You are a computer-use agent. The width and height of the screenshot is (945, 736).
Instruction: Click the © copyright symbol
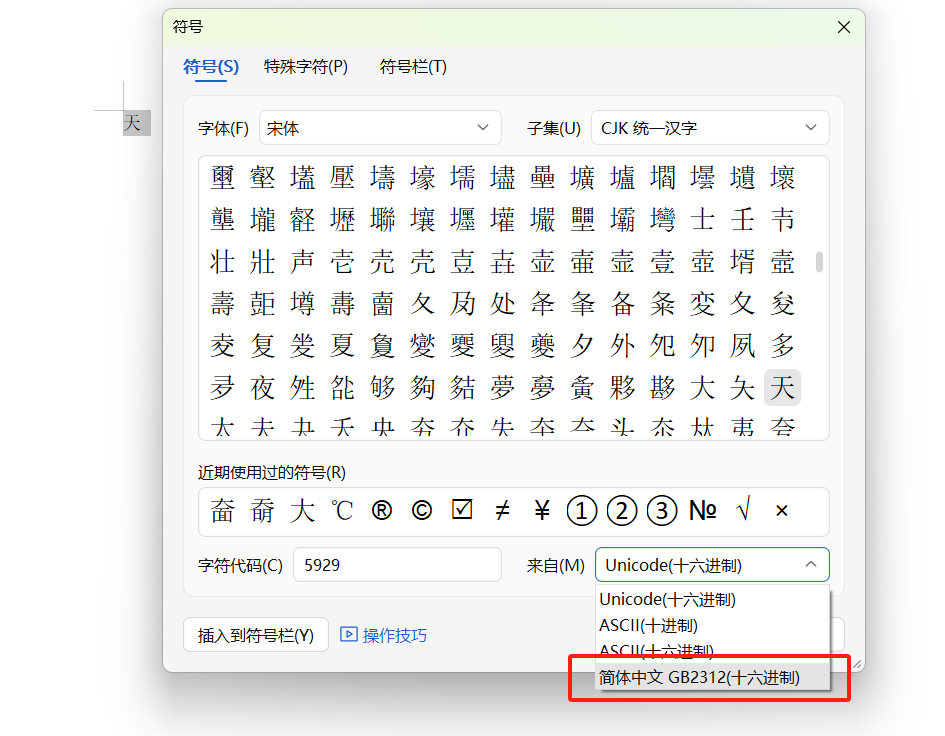tap(421, 510)
